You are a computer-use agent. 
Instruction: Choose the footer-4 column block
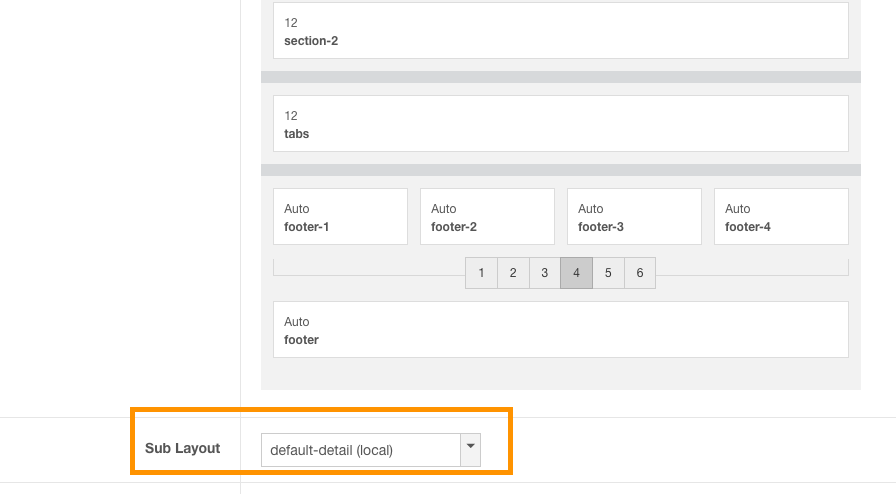pos(781,217)
